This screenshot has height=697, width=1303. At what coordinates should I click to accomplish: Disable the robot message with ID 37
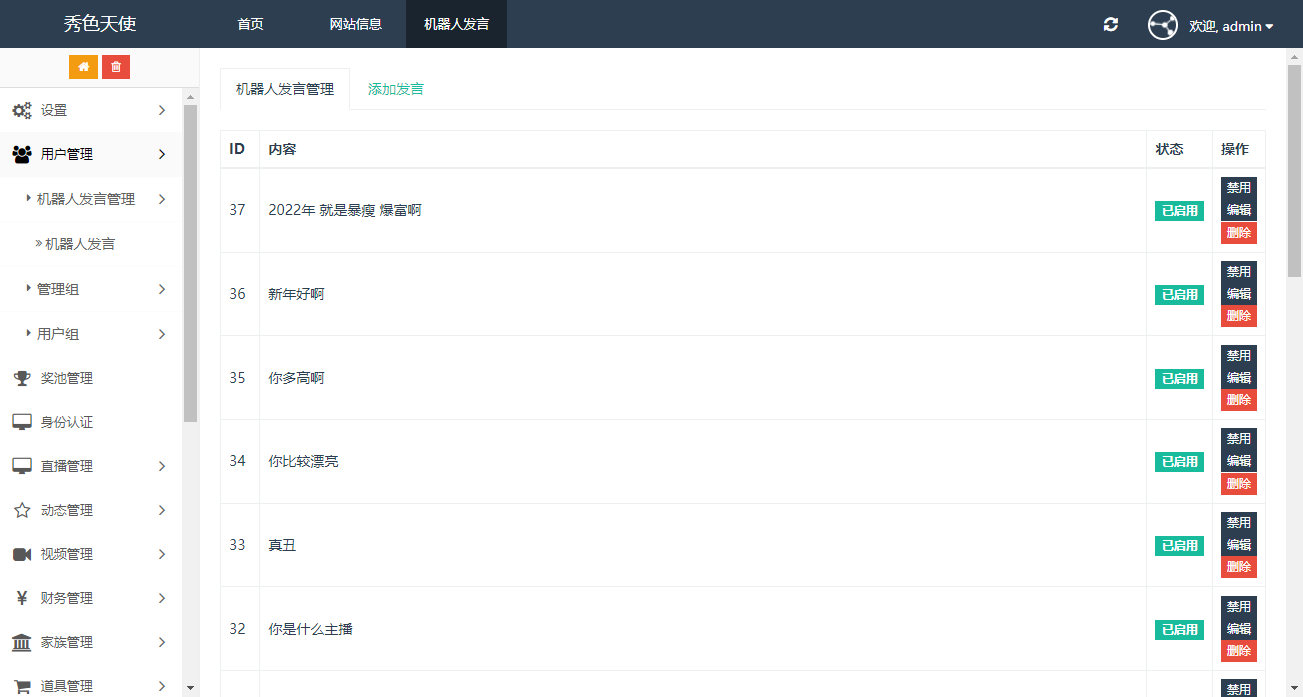(1238, 188)
